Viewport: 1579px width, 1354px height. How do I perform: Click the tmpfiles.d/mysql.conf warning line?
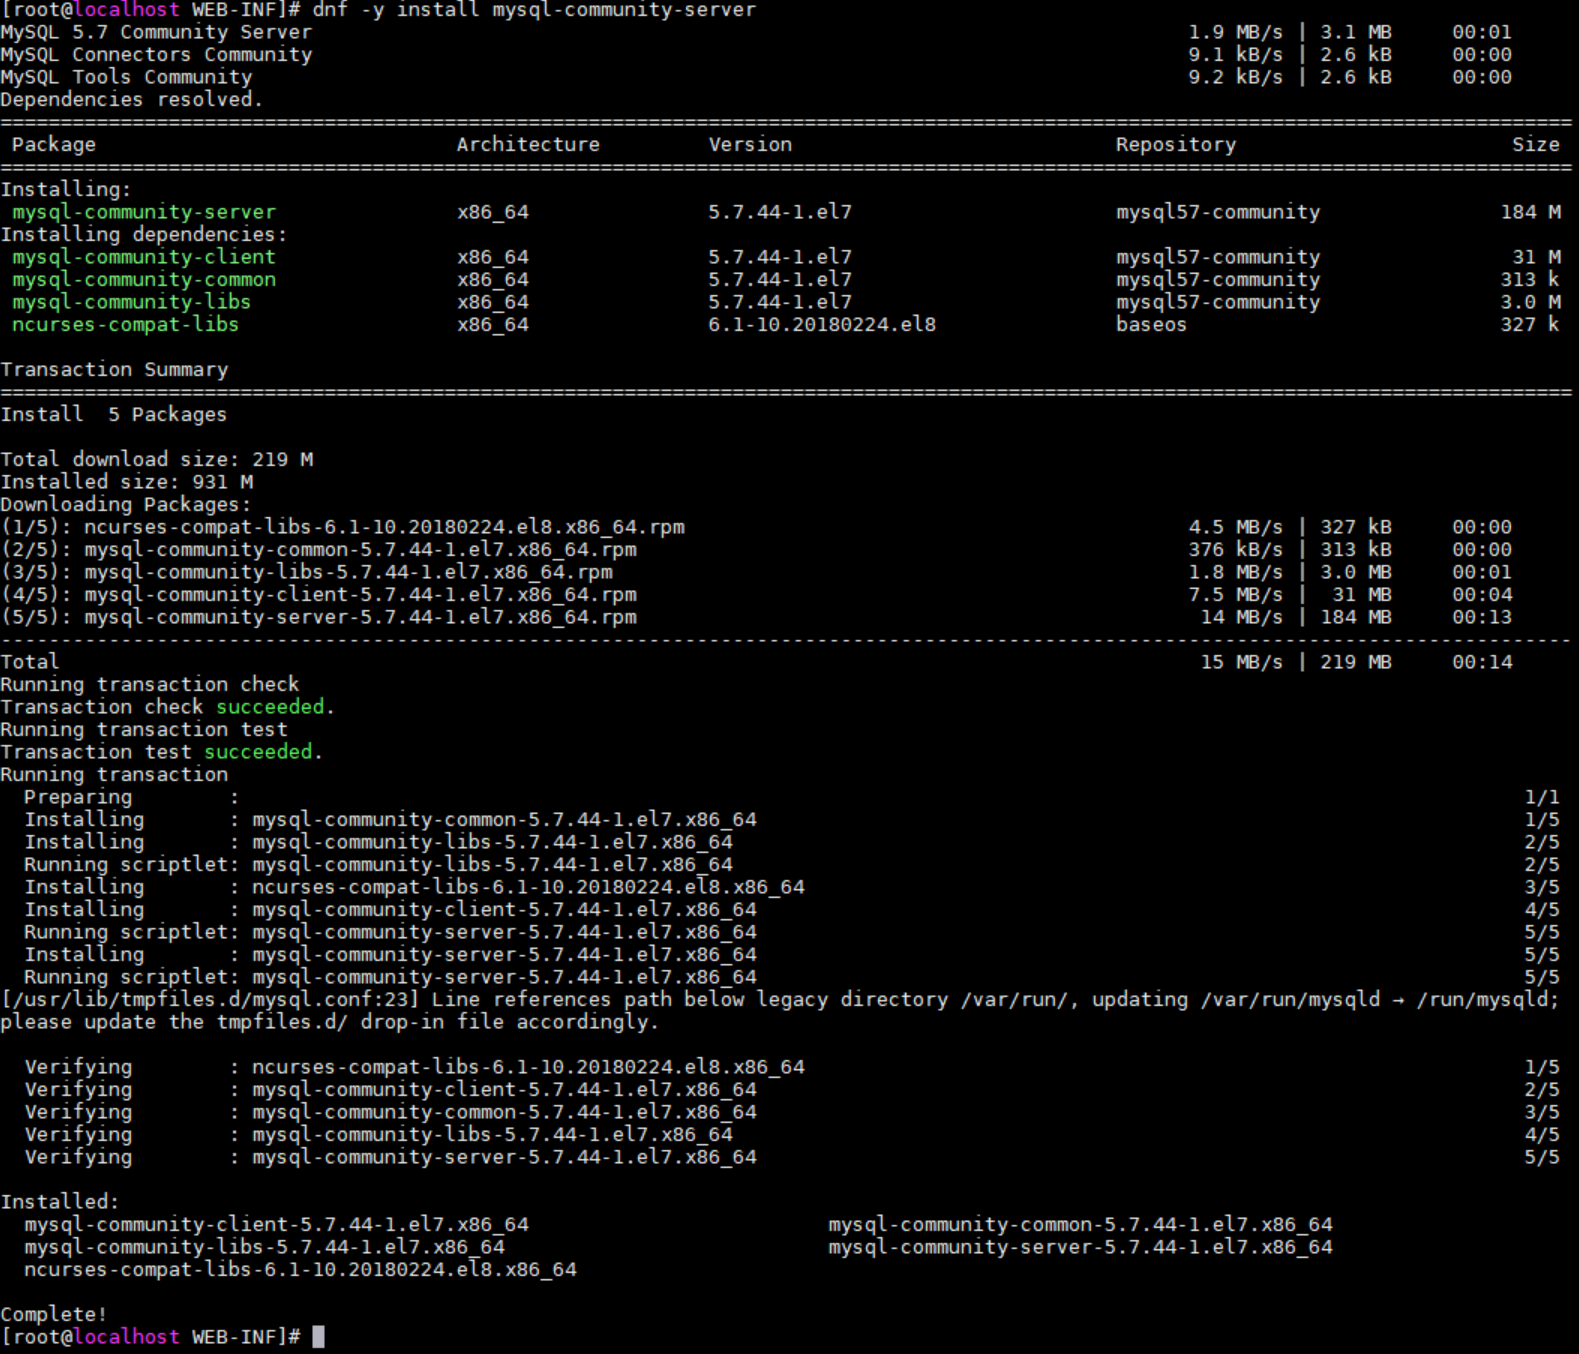pyautogui.click(x=780, y=1000)
